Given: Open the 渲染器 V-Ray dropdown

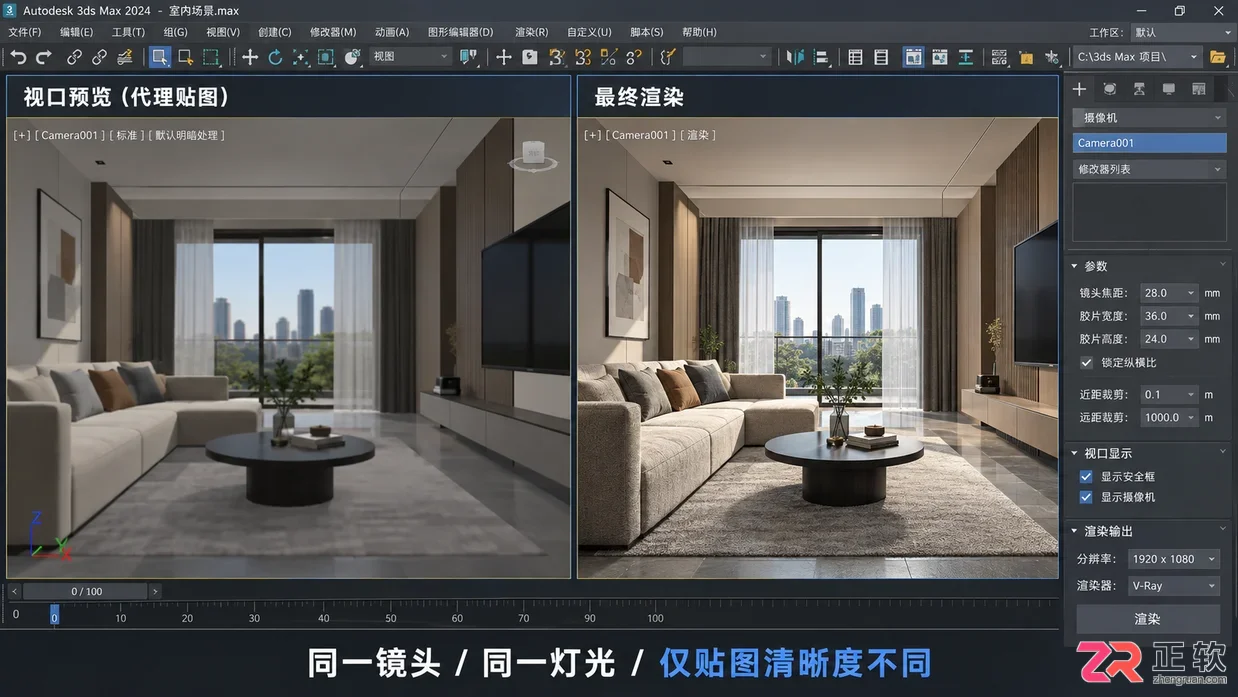Looking at the screenshot, I should tap(1173, 586).
